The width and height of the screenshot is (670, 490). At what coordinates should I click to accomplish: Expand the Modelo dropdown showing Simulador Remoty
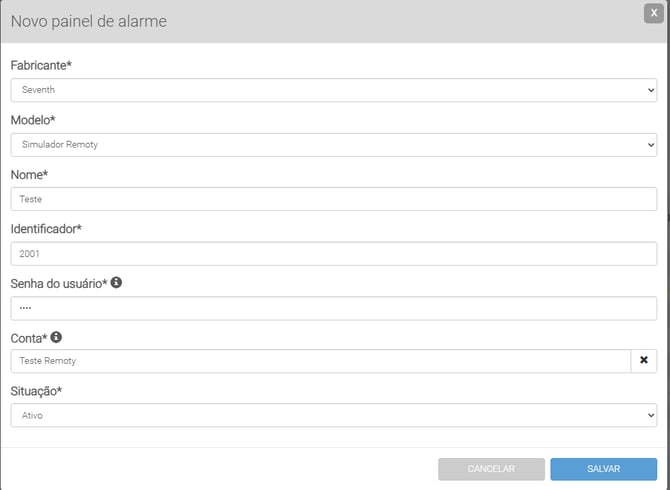(333, 144)
